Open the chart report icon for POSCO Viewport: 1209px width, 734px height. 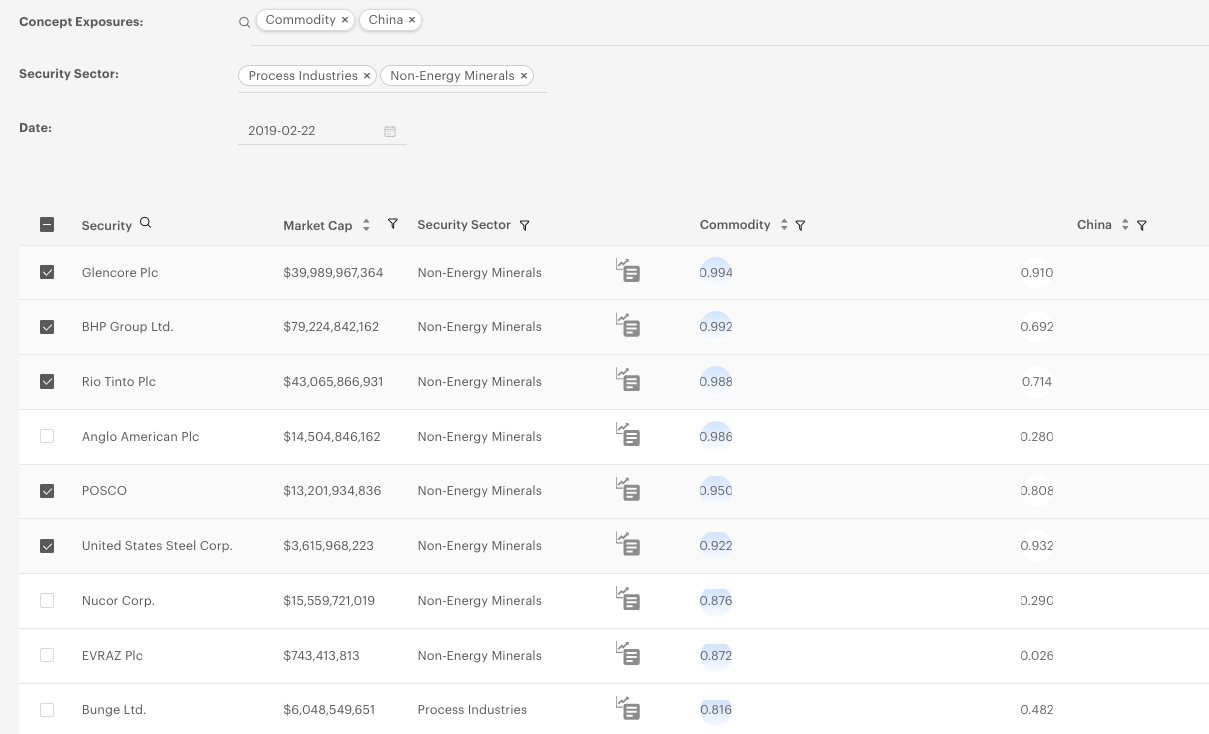click(x=628, y=490)
